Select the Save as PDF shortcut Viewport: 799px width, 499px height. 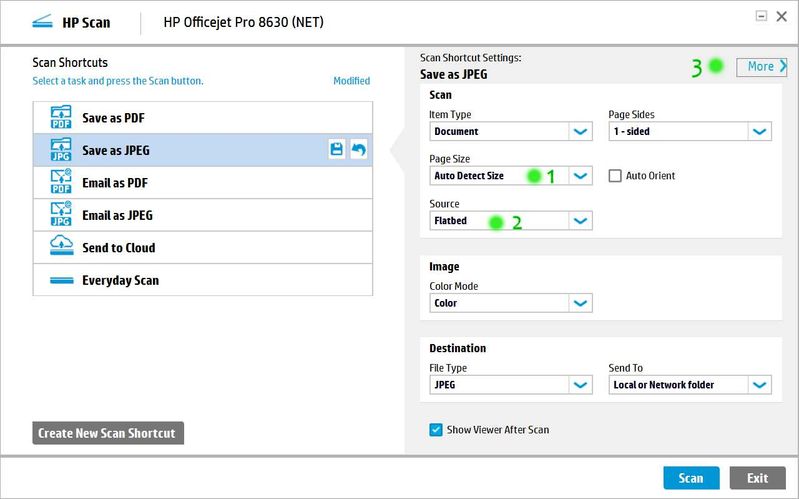203,118
